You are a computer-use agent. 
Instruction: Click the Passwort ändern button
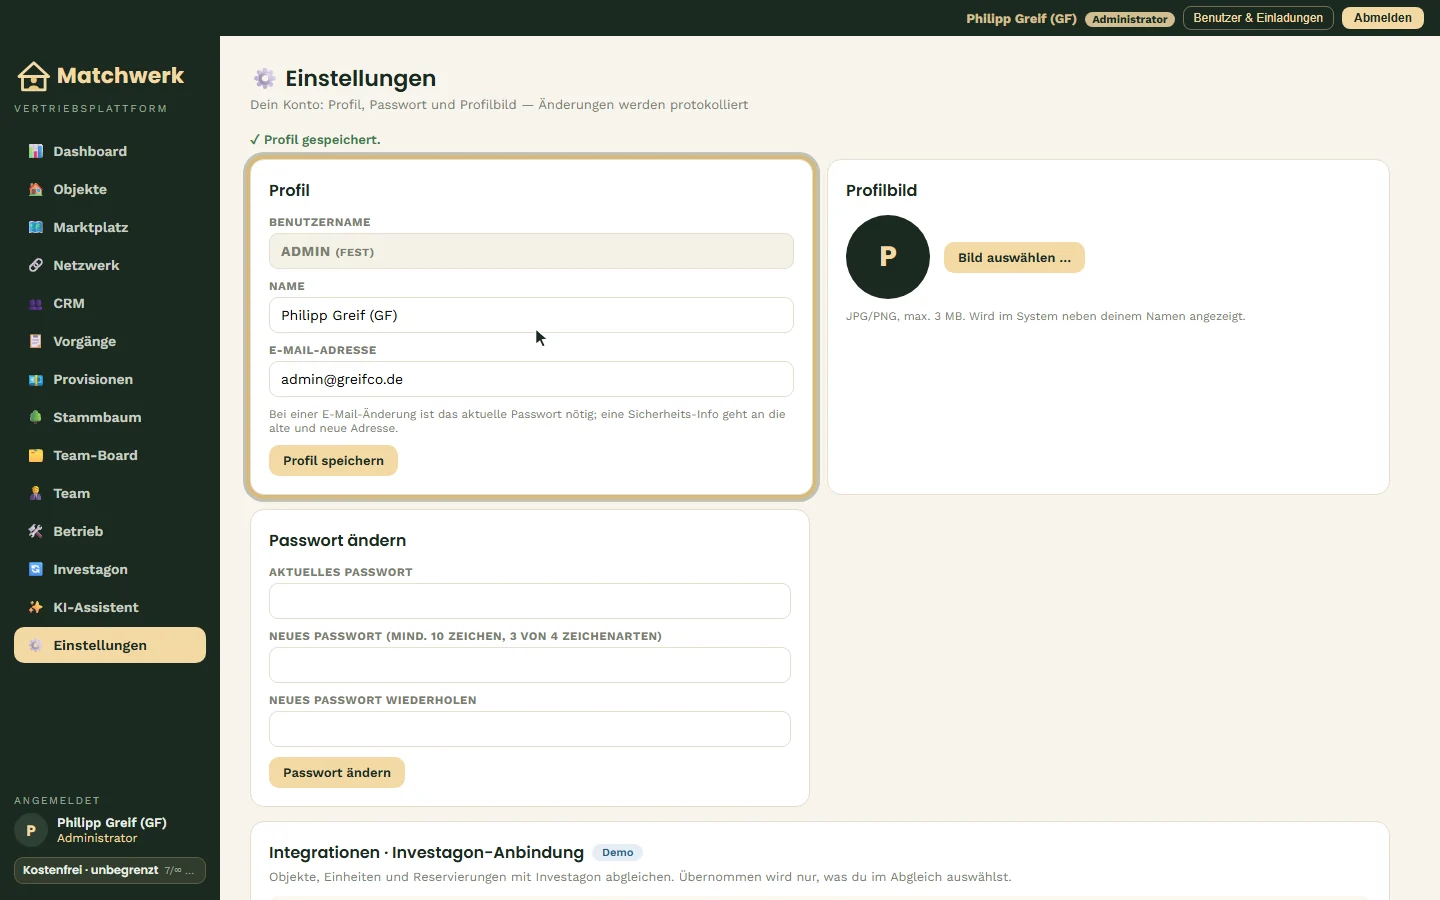[x=337, y=773]
